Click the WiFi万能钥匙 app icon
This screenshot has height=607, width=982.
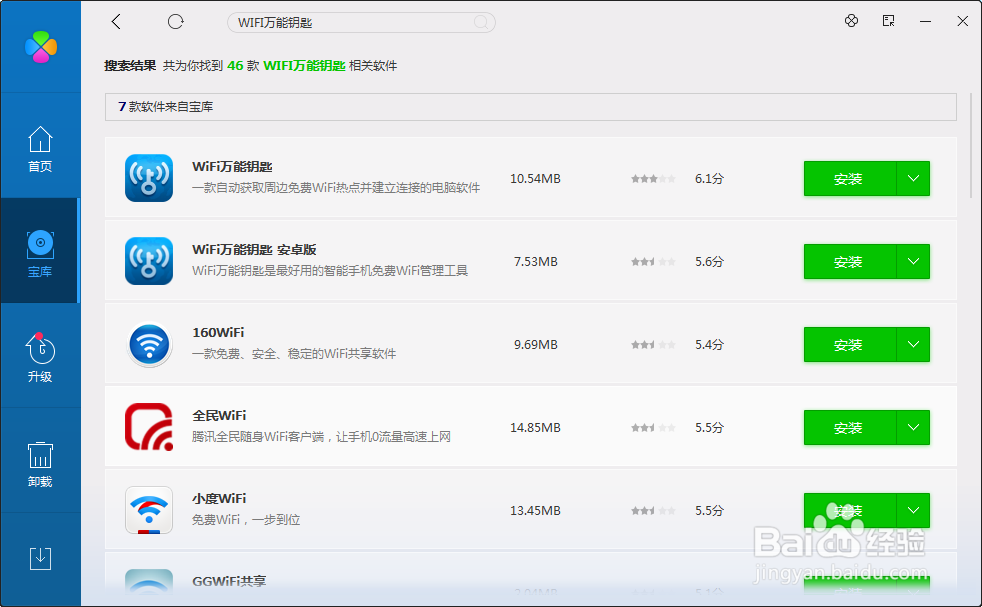pyautogui.click(x=149, y=178)
